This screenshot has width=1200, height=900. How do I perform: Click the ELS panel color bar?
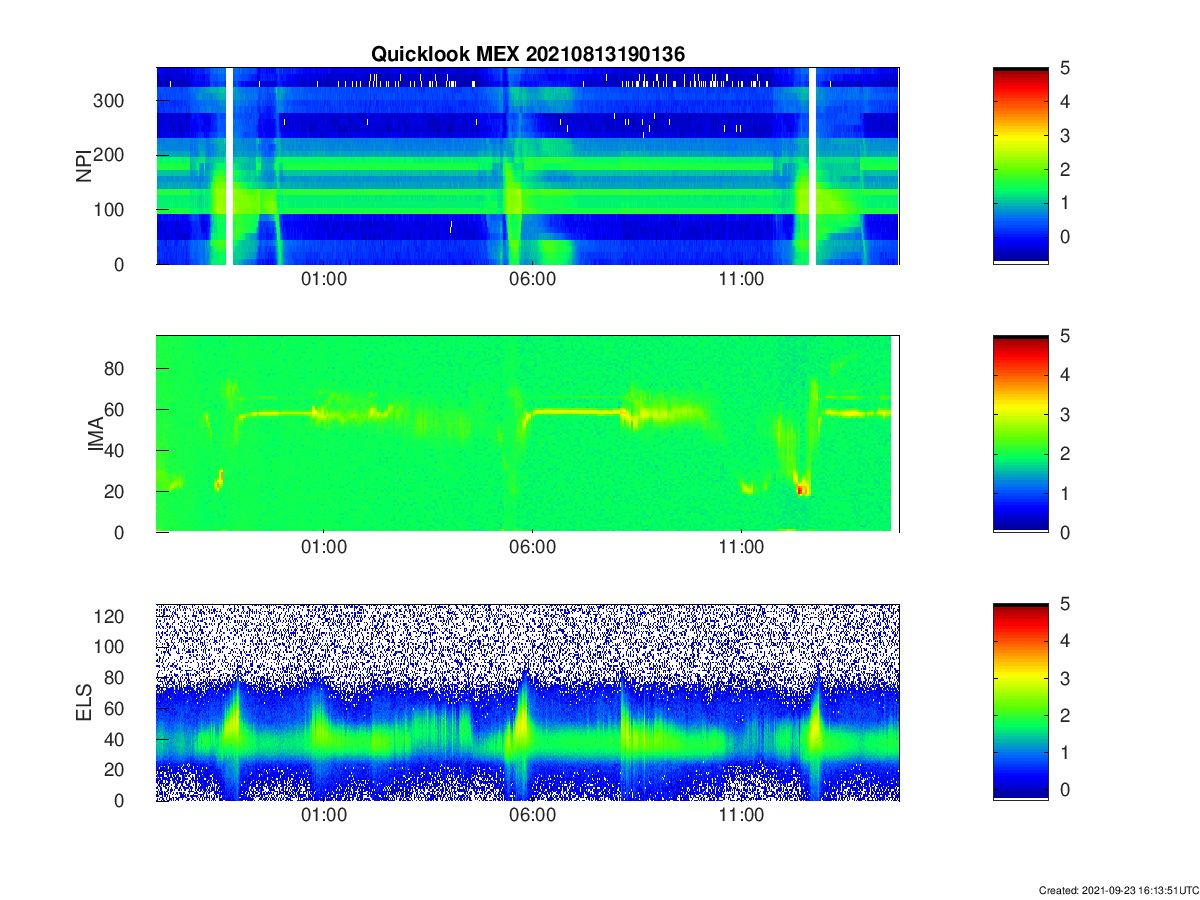(1021, 702)
